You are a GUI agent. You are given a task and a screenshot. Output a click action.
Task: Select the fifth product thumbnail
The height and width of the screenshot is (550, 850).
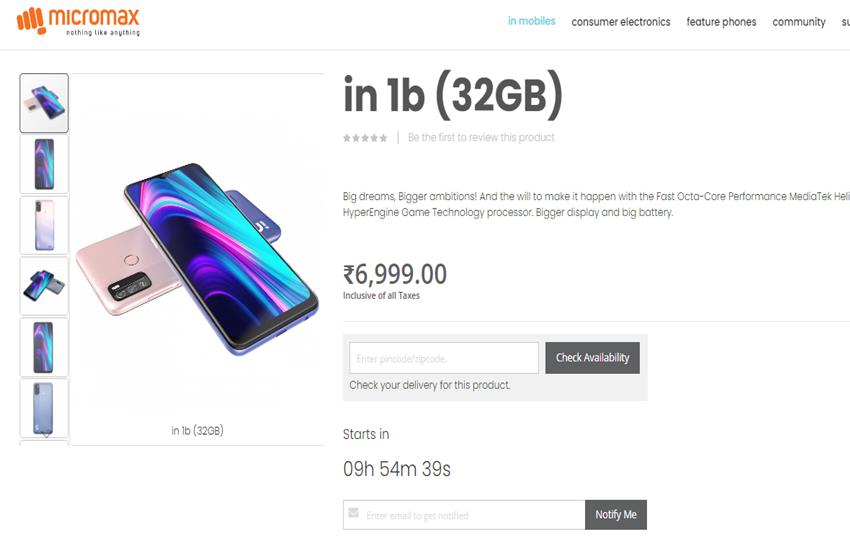(x=44, y=347)
